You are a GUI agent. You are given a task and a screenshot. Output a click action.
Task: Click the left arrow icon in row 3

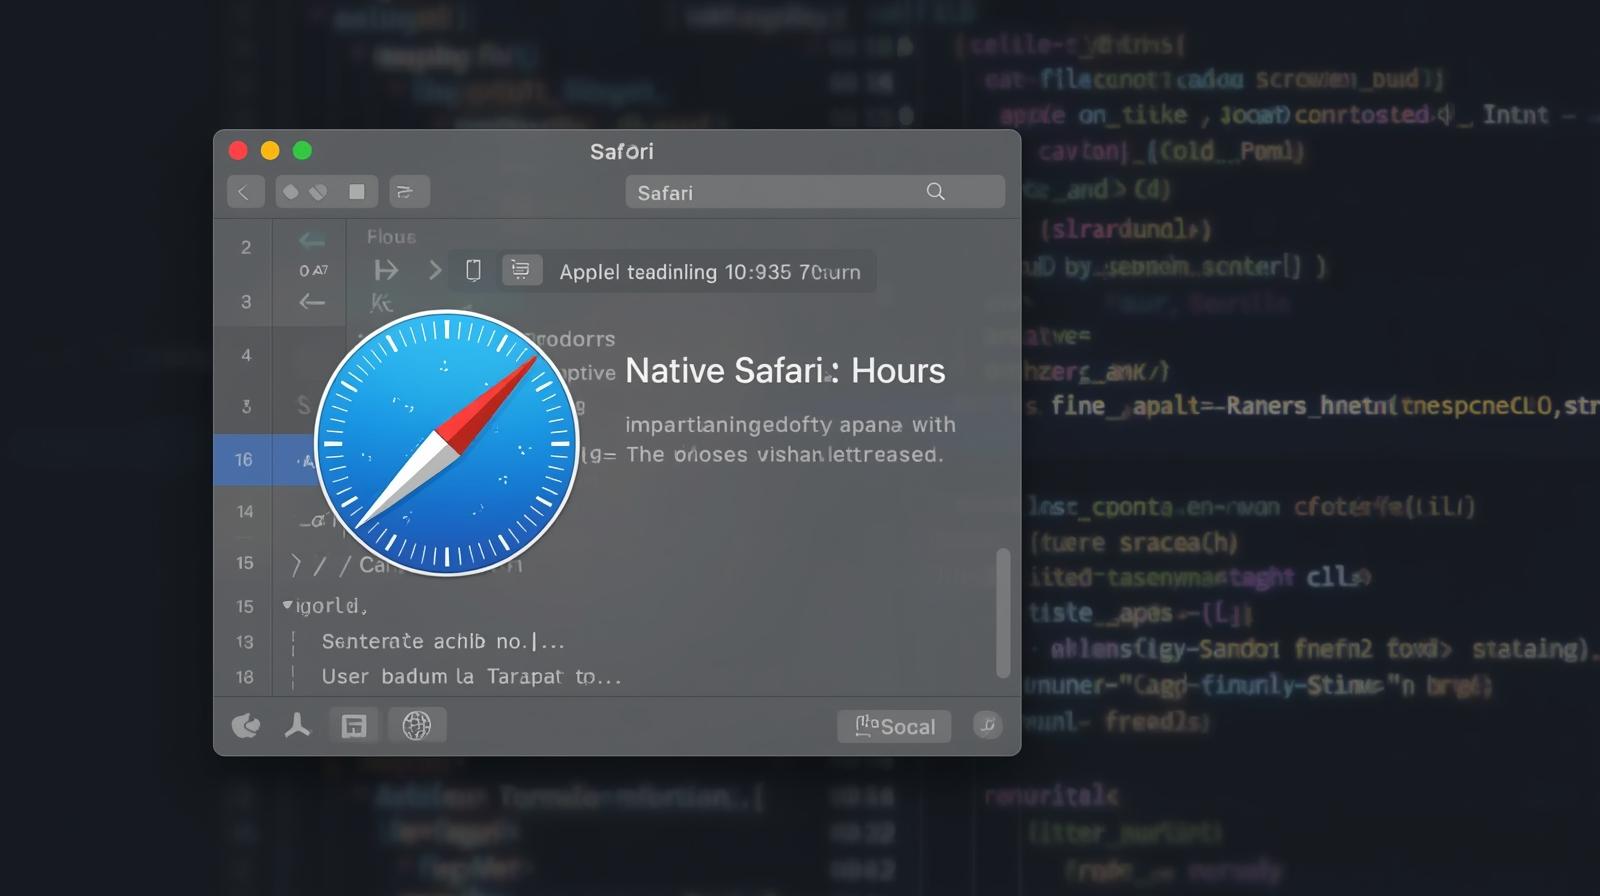(x=312, y=301)
